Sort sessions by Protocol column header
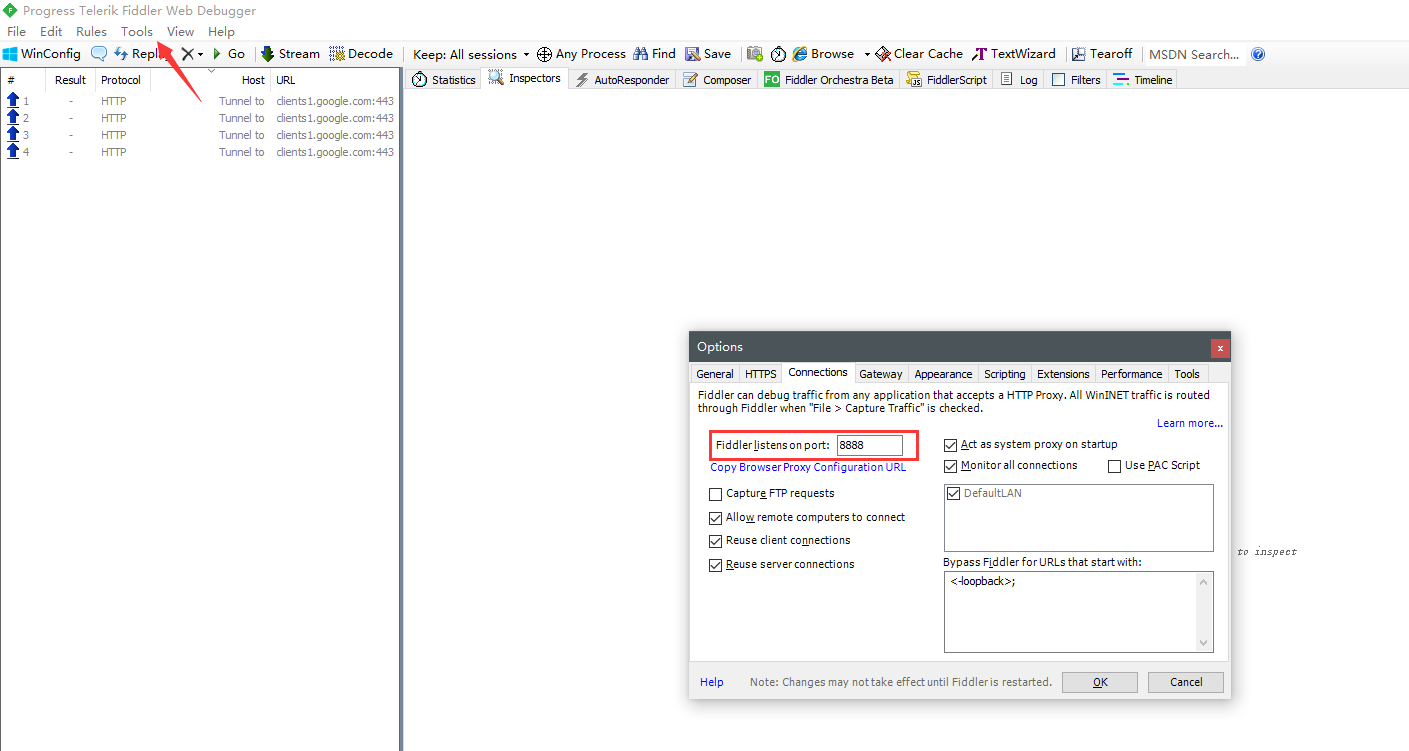Screen dimensions: 1409x751 point(121,80)
